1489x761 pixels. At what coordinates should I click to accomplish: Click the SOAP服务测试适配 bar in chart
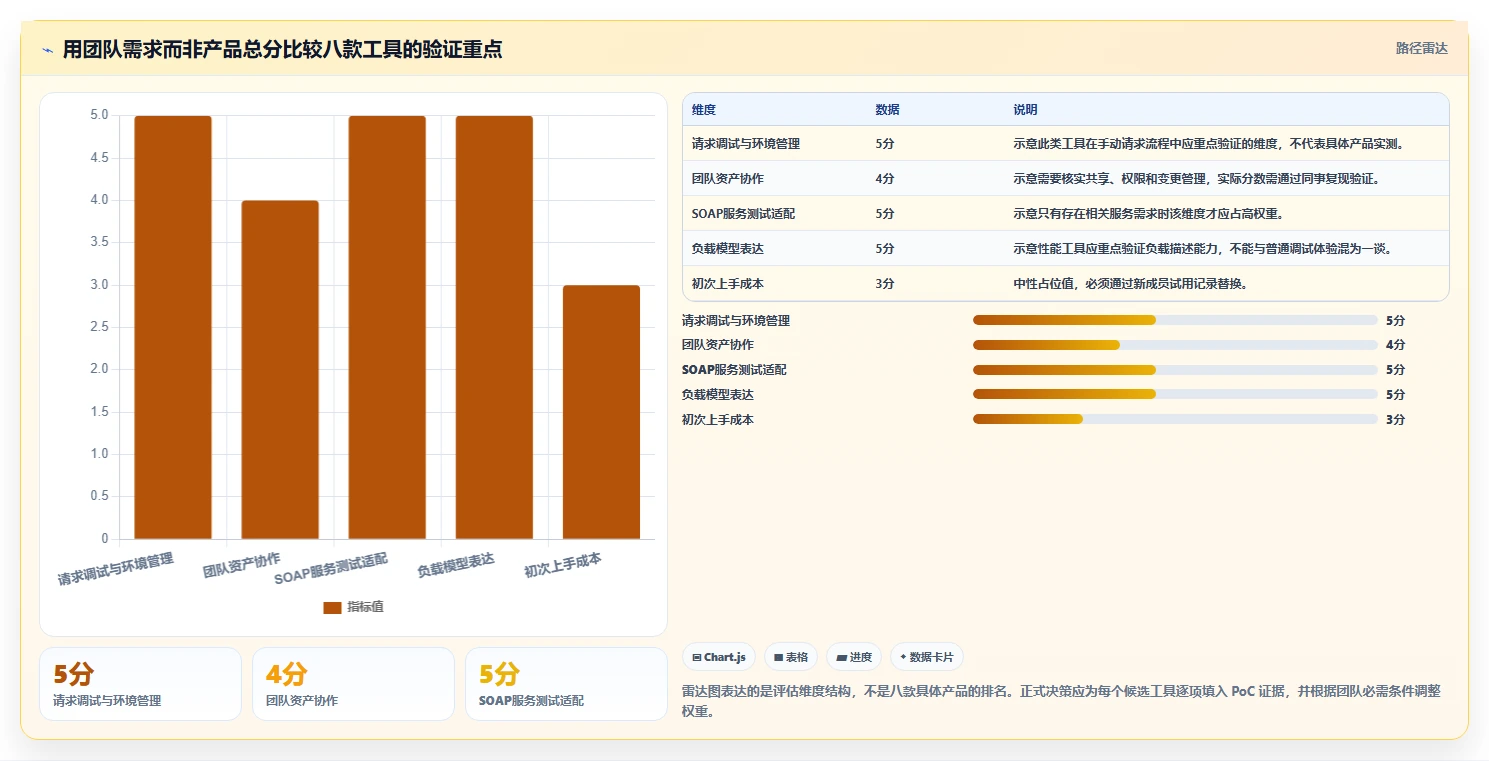click(x=387, y=327)
